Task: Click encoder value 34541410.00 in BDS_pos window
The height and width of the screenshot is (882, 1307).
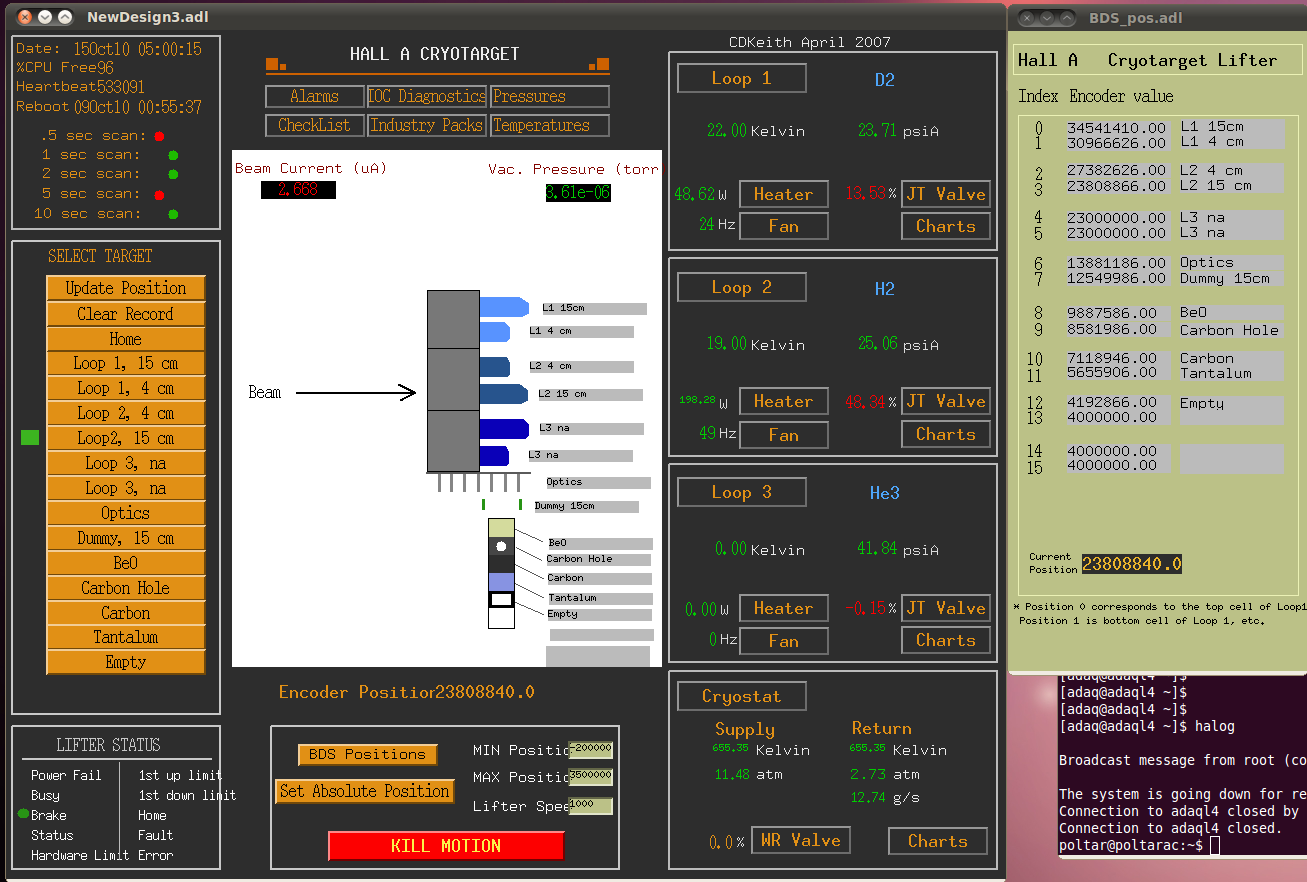Action: coord(1117,128)
